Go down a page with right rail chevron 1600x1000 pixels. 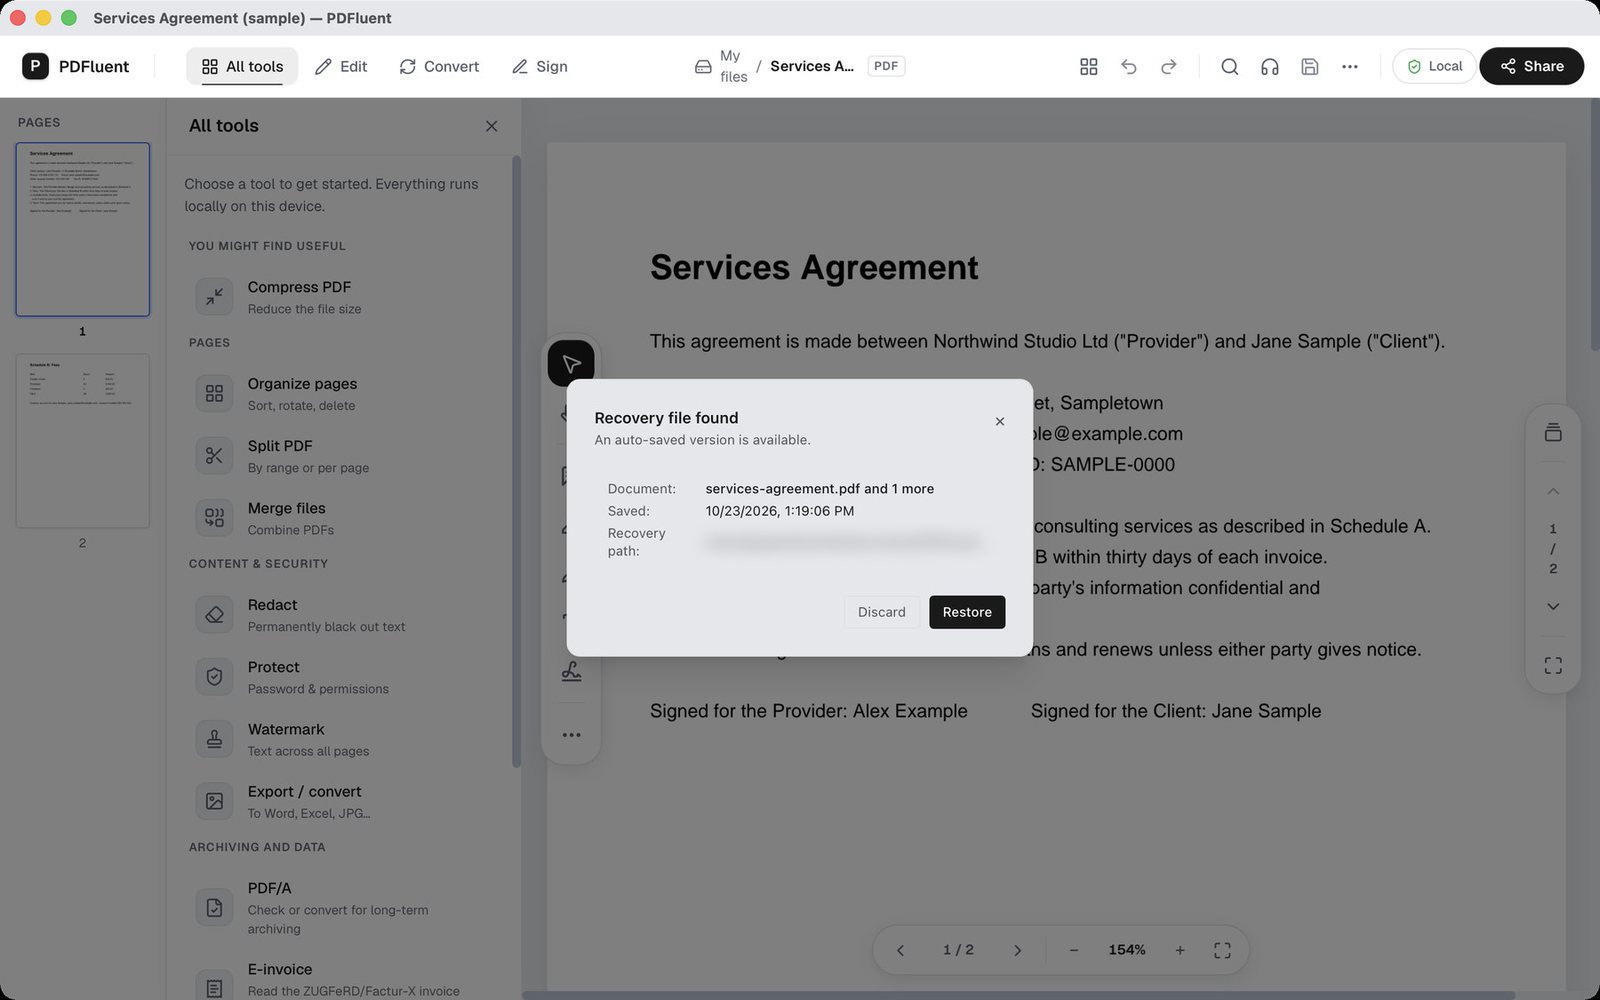(1553, 606)
